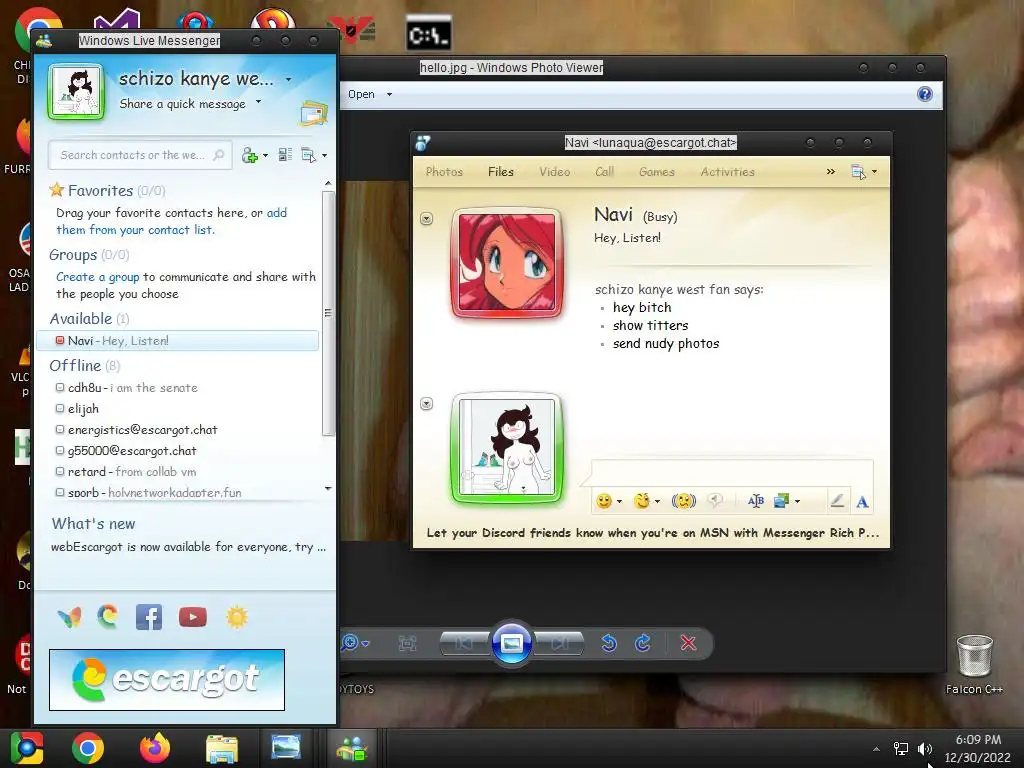
Task: Expand the quick message dropdown arrow
Action: point(259,101)
